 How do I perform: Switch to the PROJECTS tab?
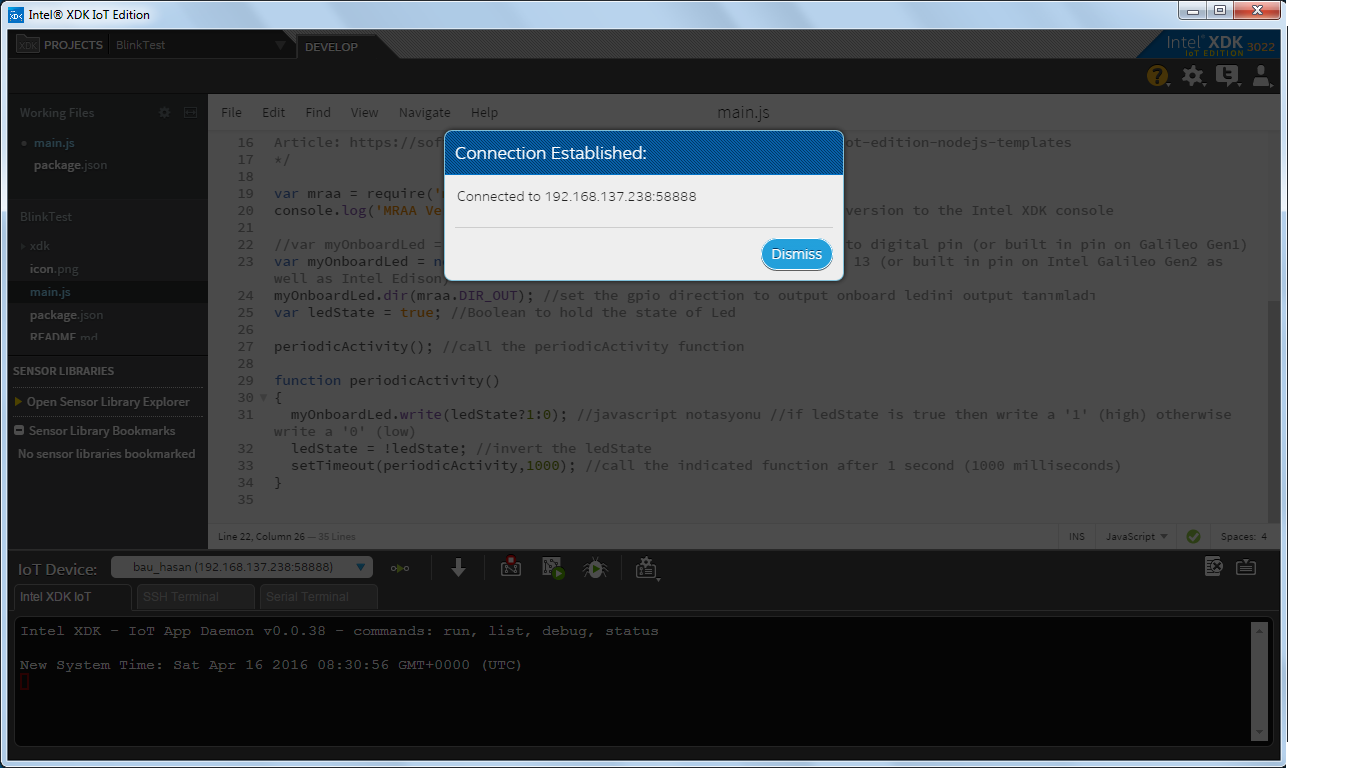(x=59, y=45)
